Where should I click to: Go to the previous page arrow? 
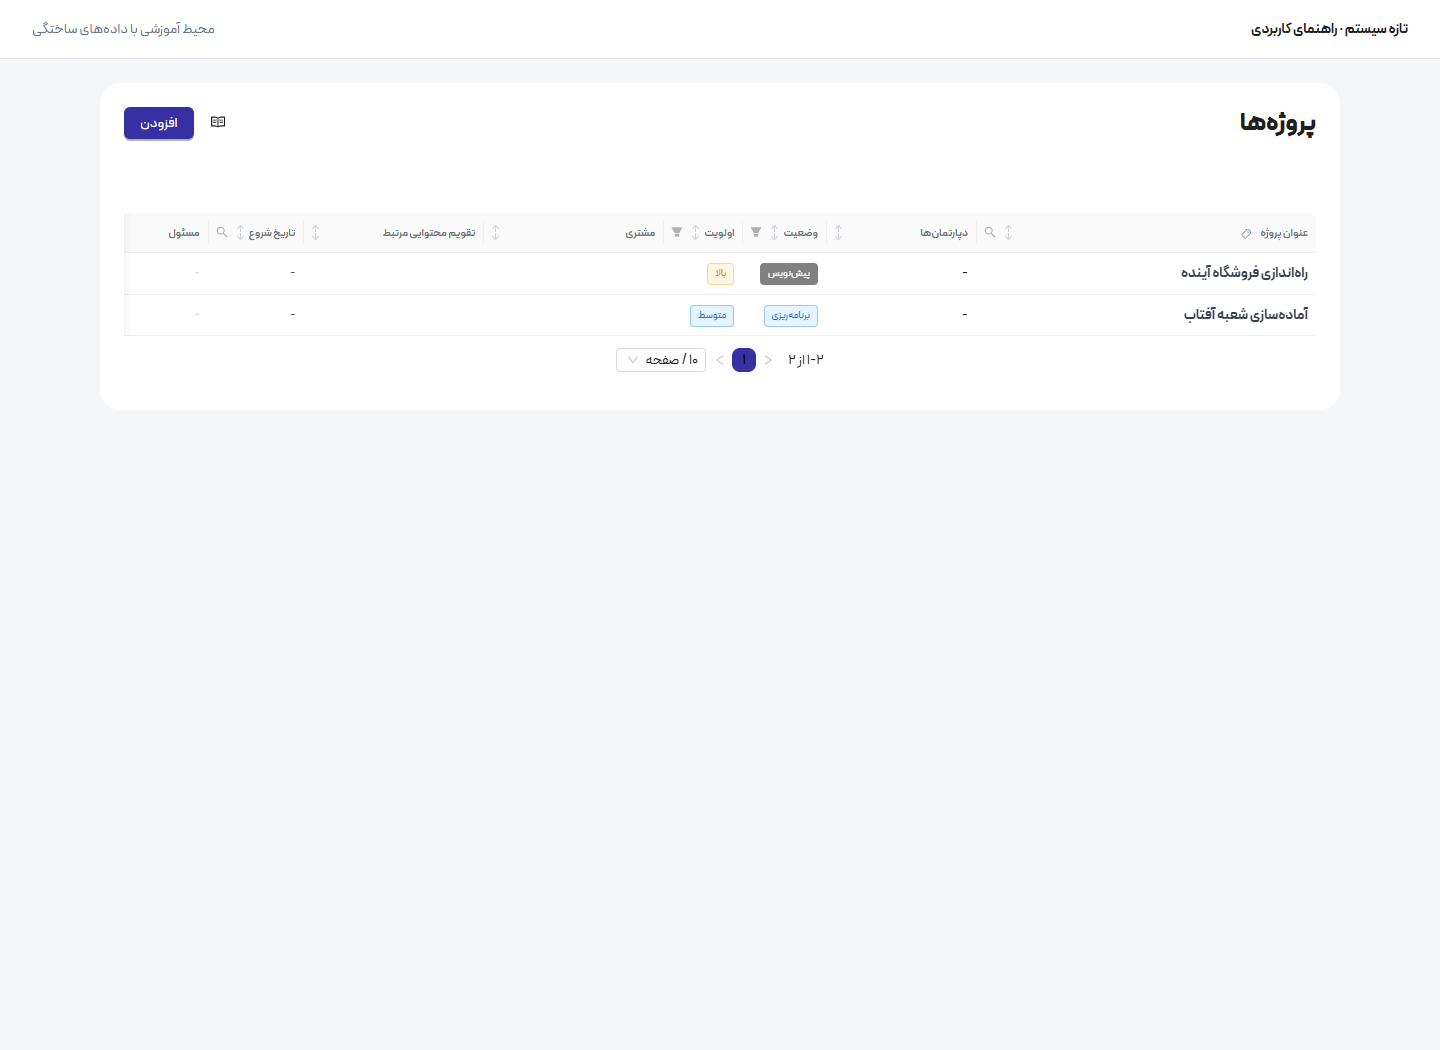pos(768,360)
